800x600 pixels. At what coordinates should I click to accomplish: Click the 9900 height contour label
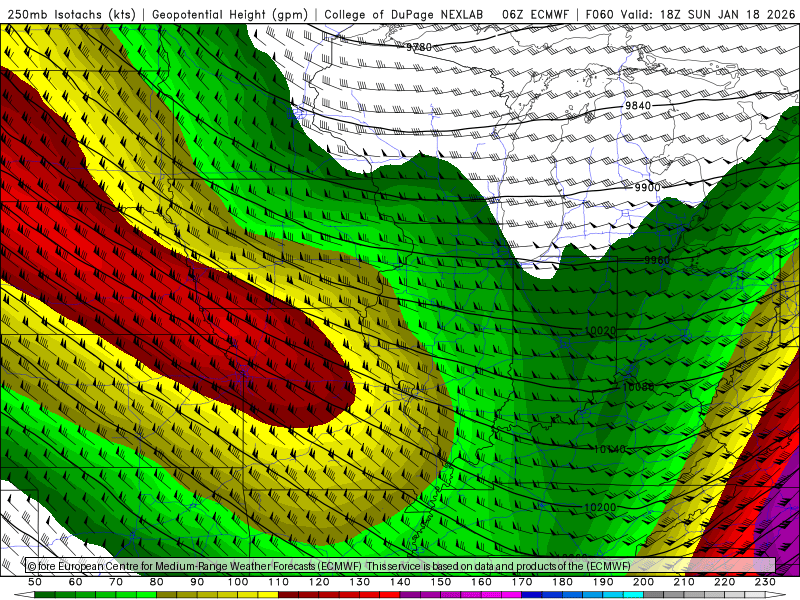(x=647, y=187)
